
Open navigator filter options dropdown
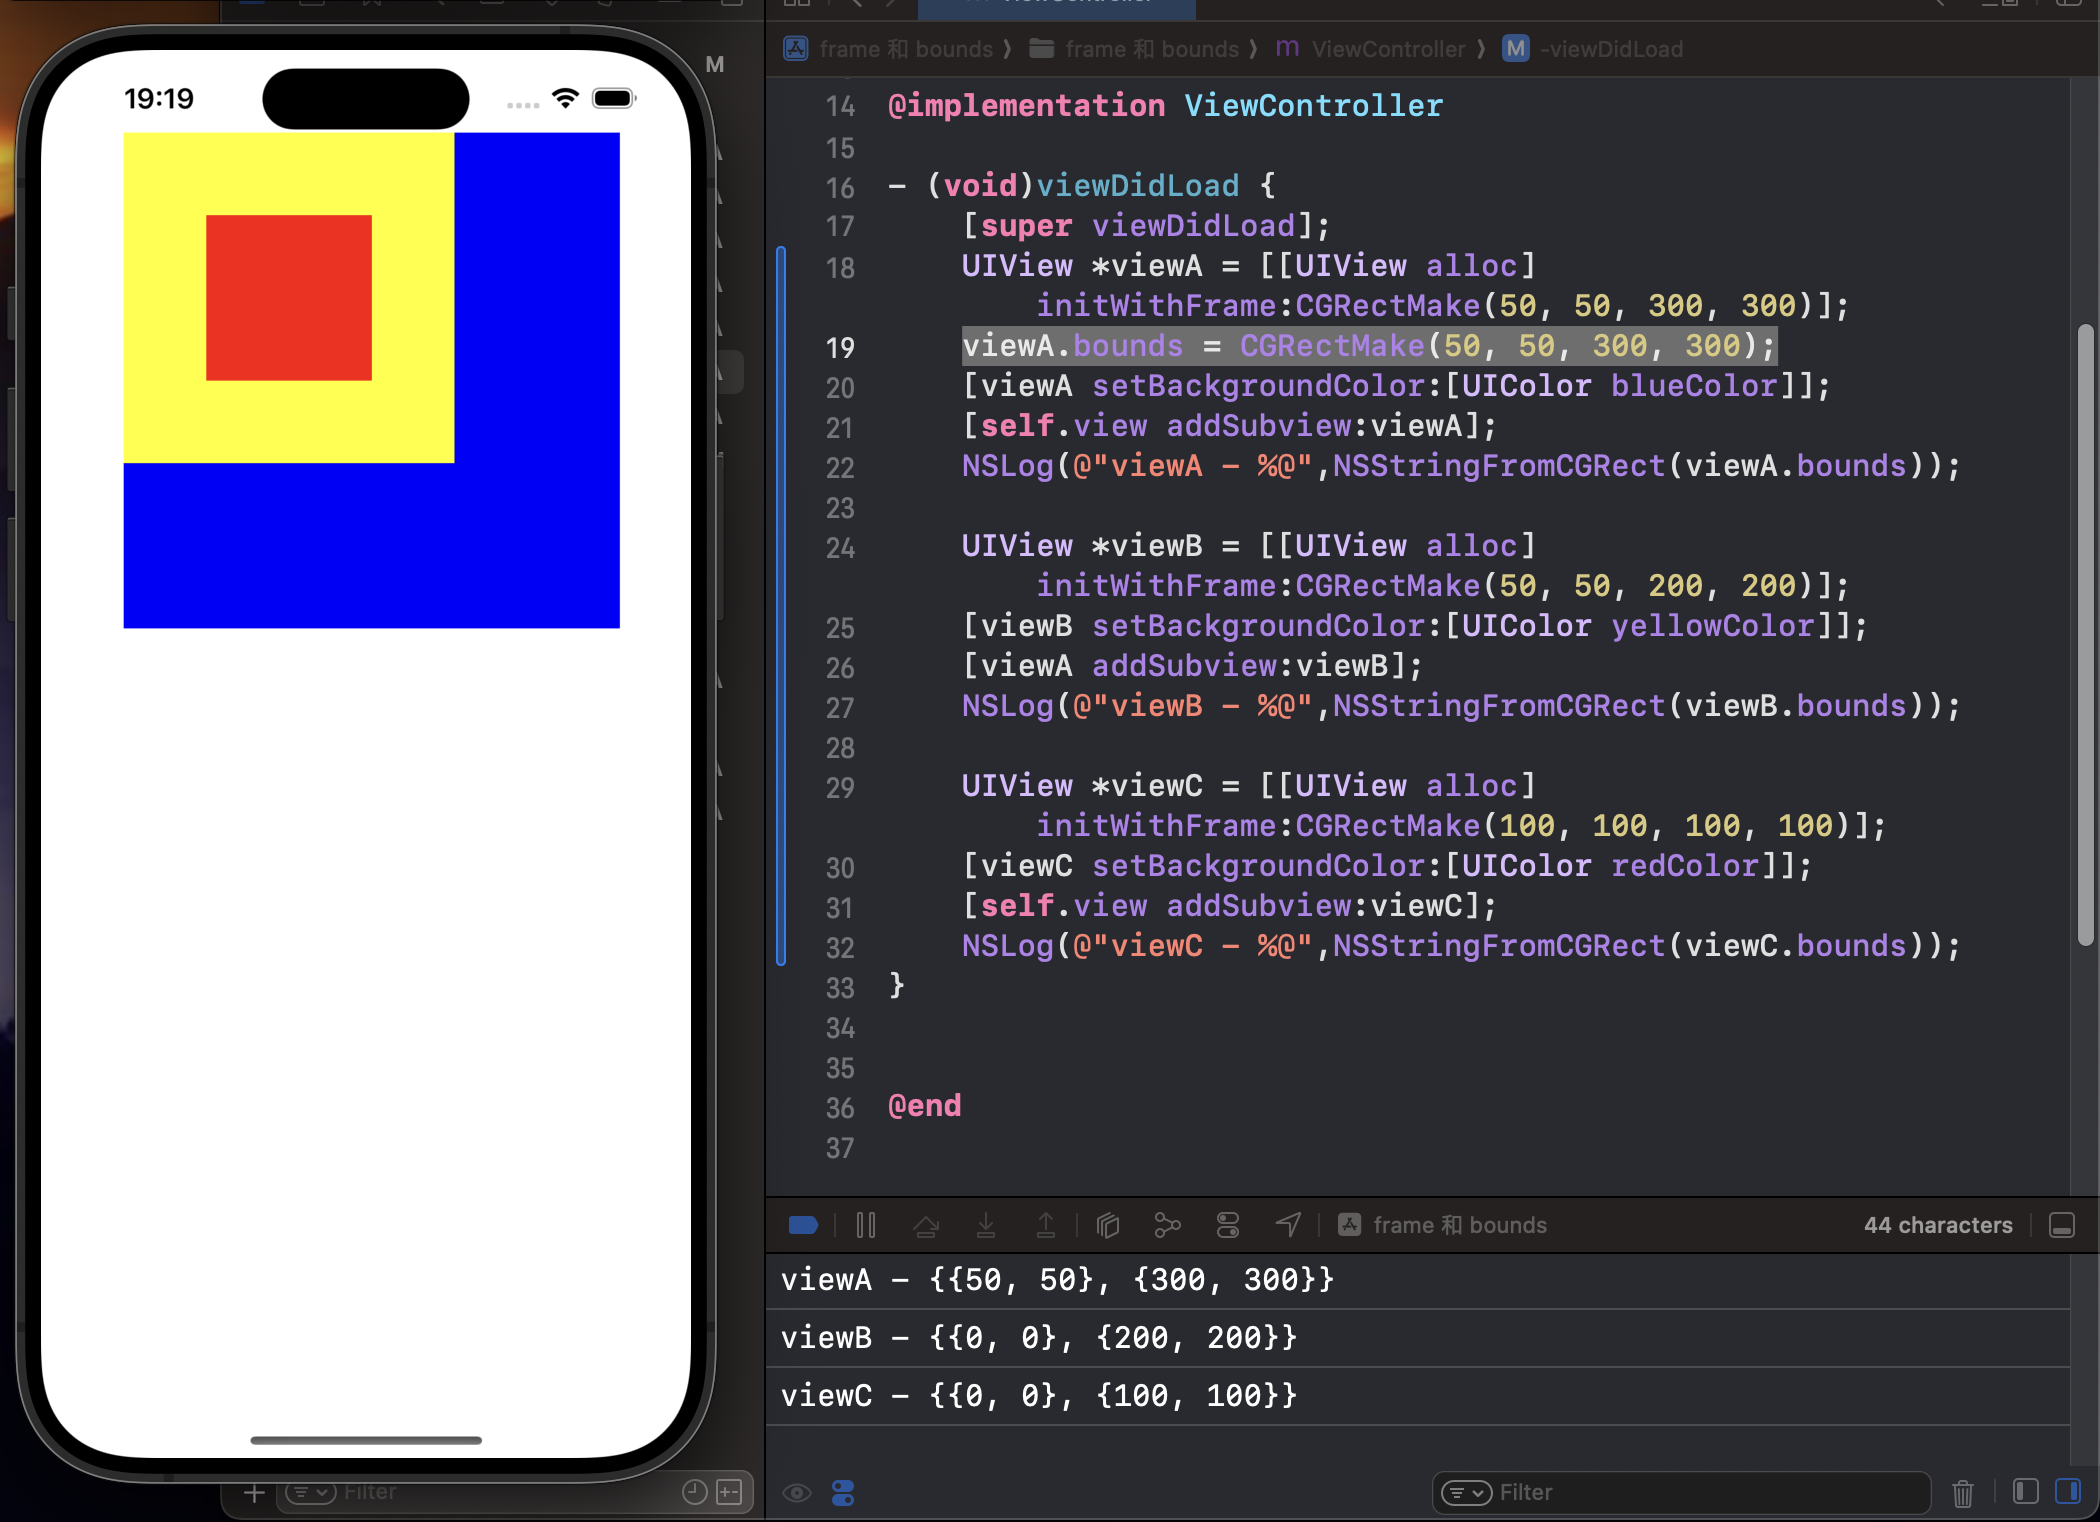310,1493
